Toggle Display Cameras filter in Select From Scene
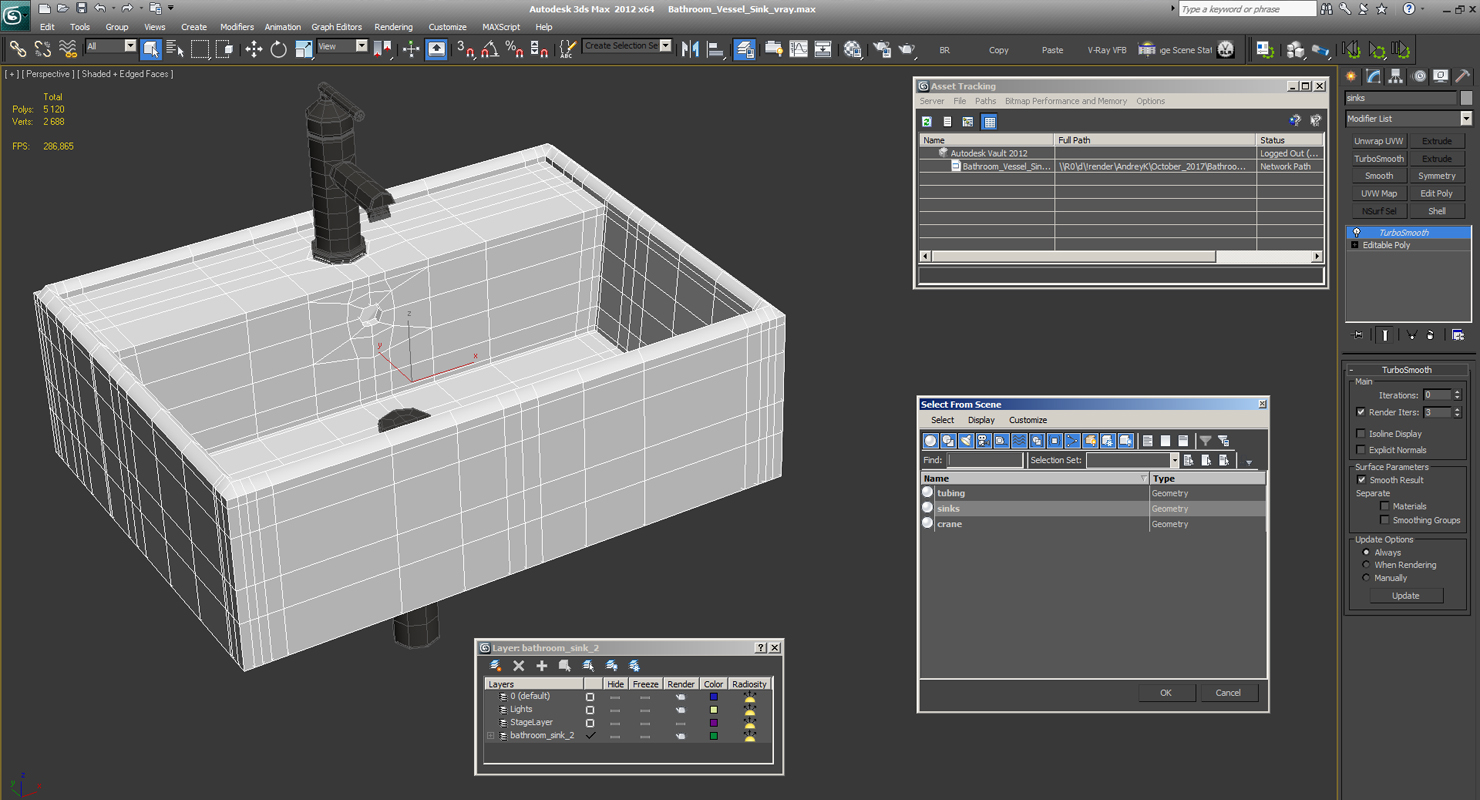1480x800 pixels. tap(983, 440)
